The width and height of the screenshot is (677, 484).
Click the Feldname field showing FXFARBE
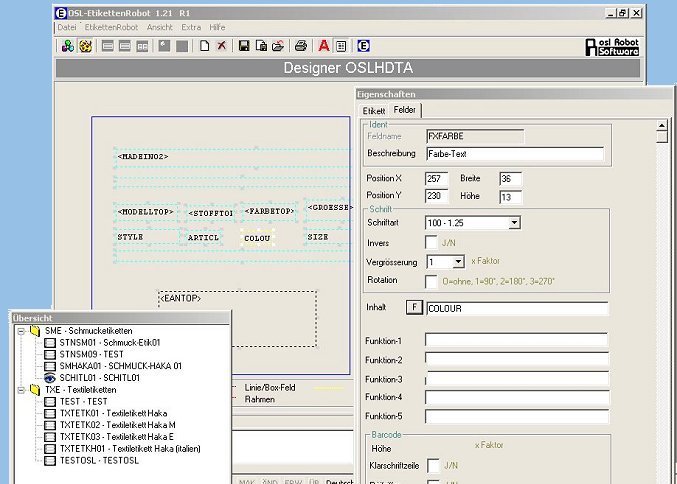tap(475, 136)
